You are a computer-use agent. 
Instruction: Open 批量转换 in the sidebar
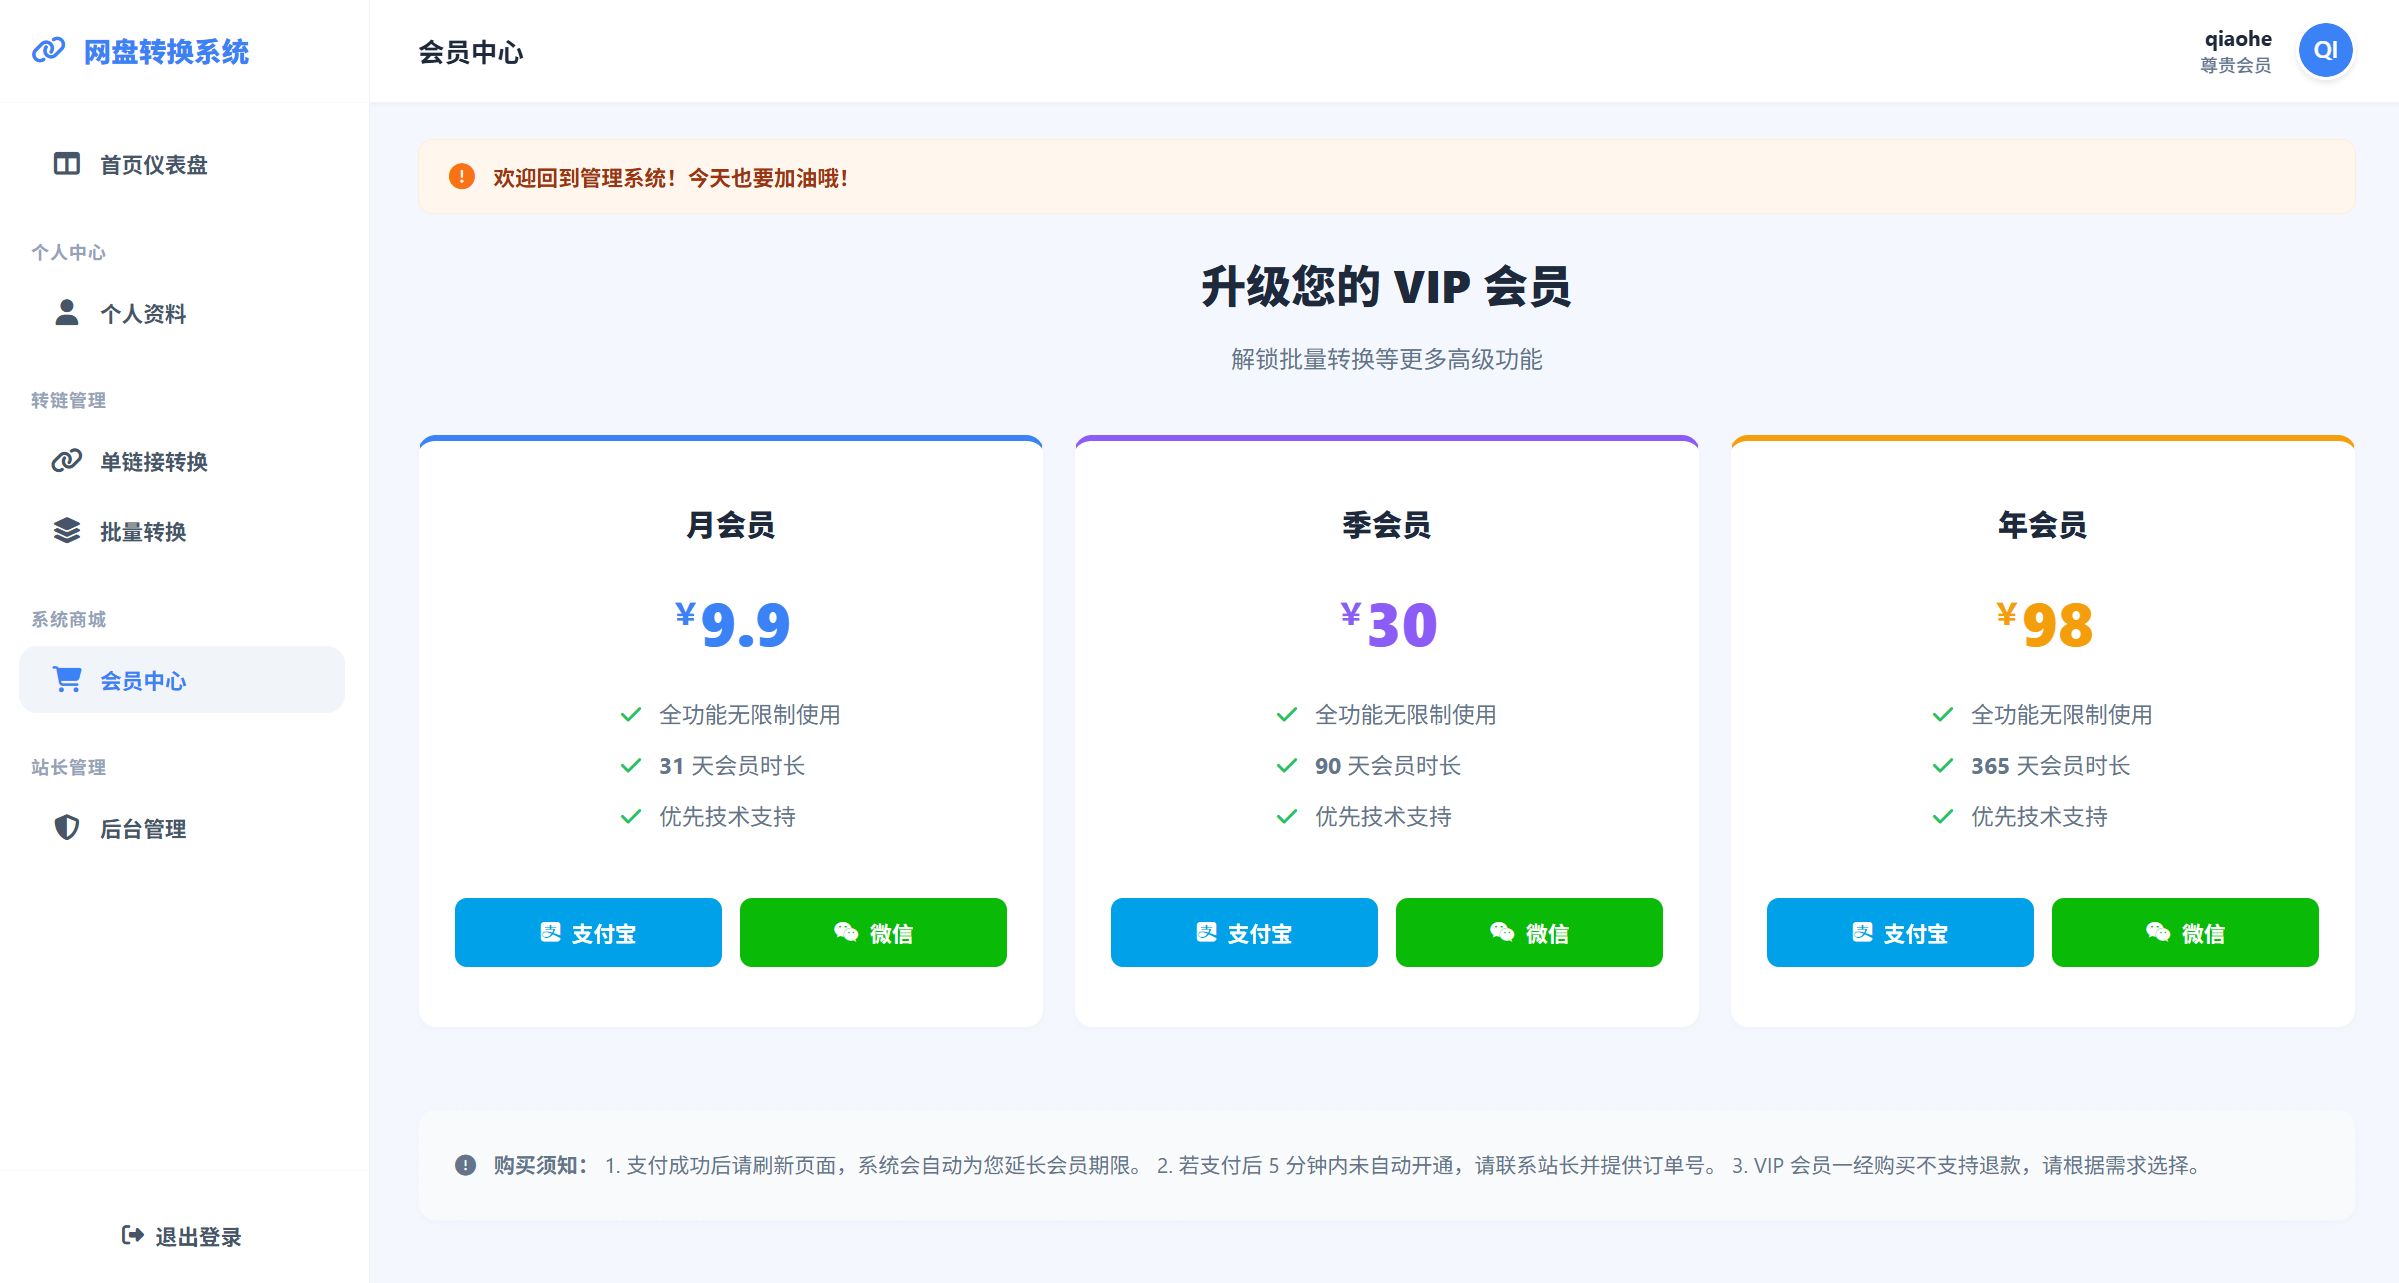pos(143,531)
